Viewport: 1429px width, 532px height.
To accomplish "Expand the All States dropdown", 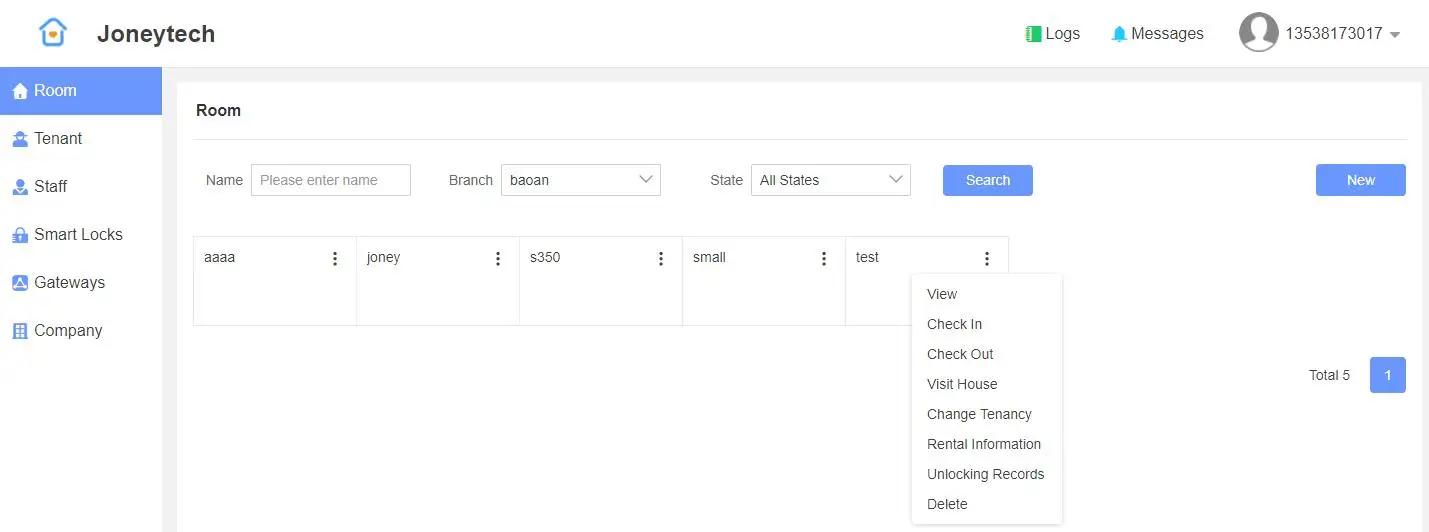I will (830, 180).
